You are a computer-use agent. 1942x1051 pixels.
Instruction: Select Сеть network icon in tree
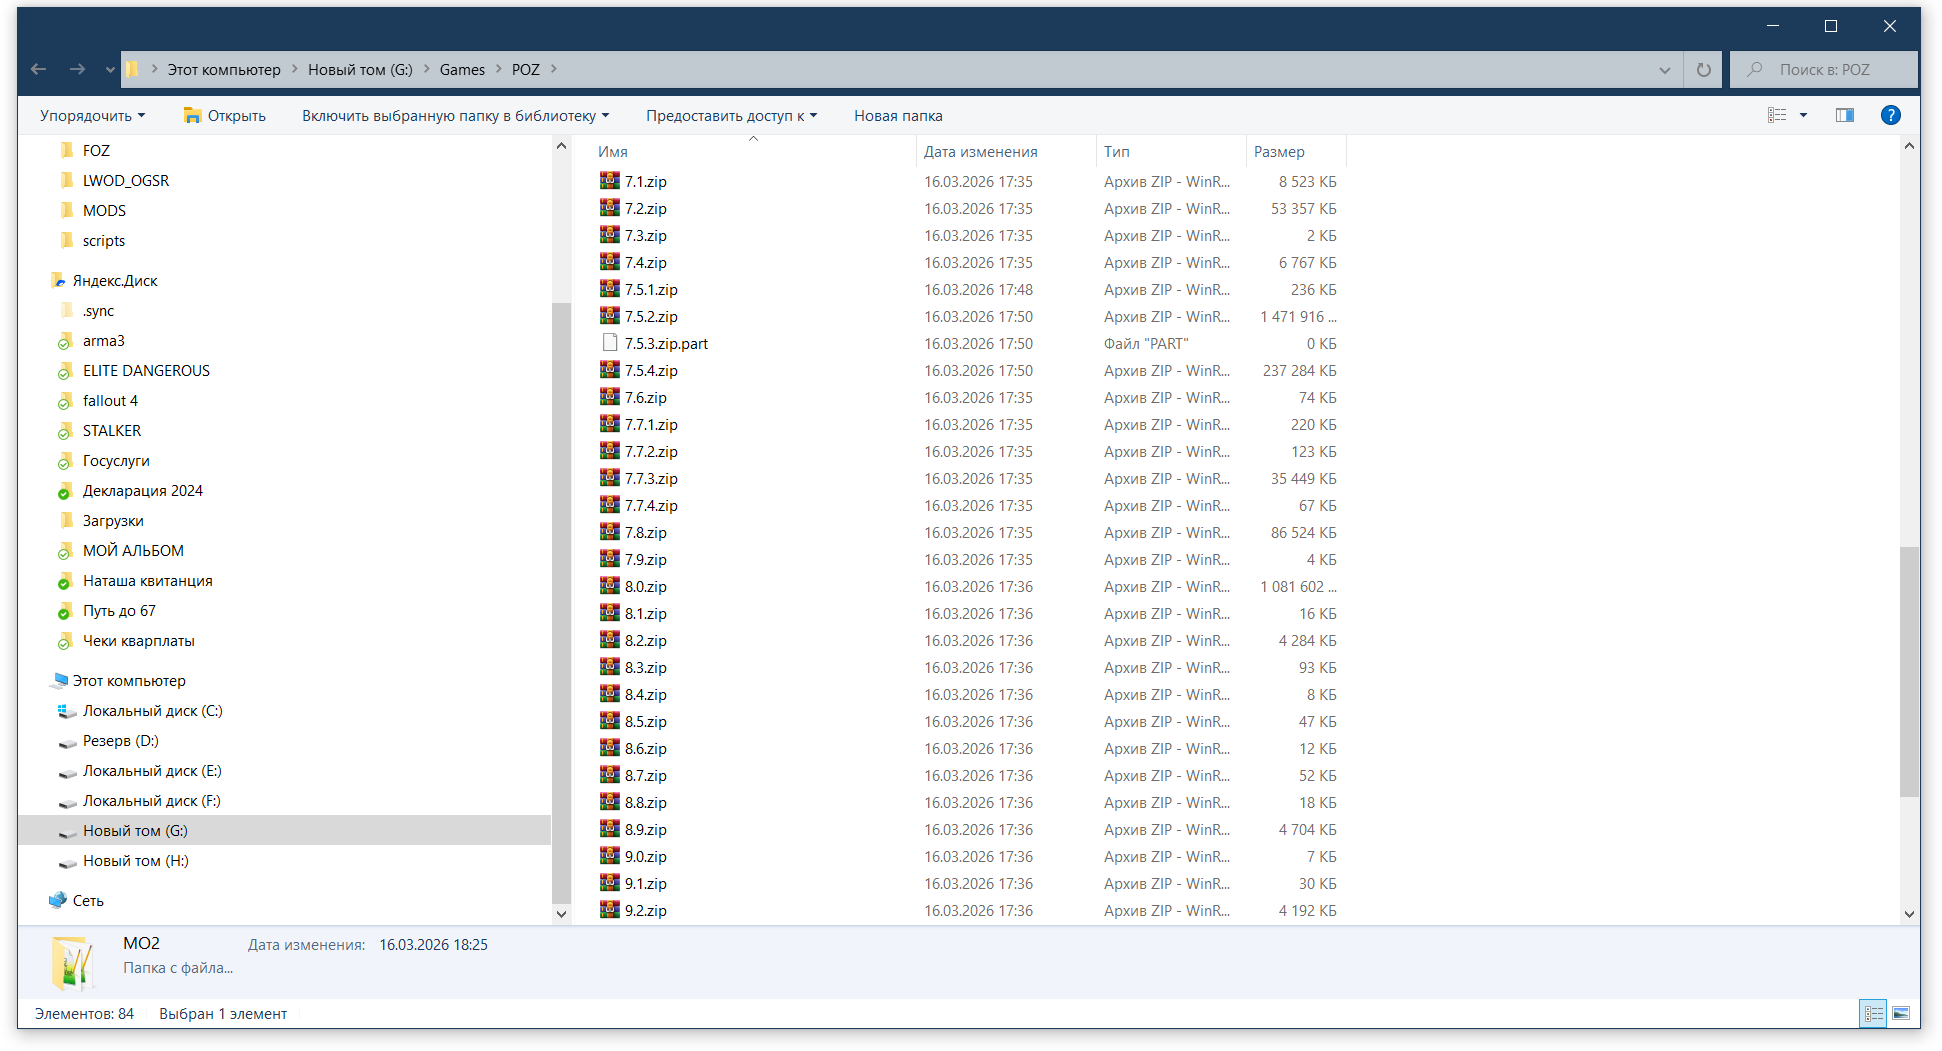point(58,900)
